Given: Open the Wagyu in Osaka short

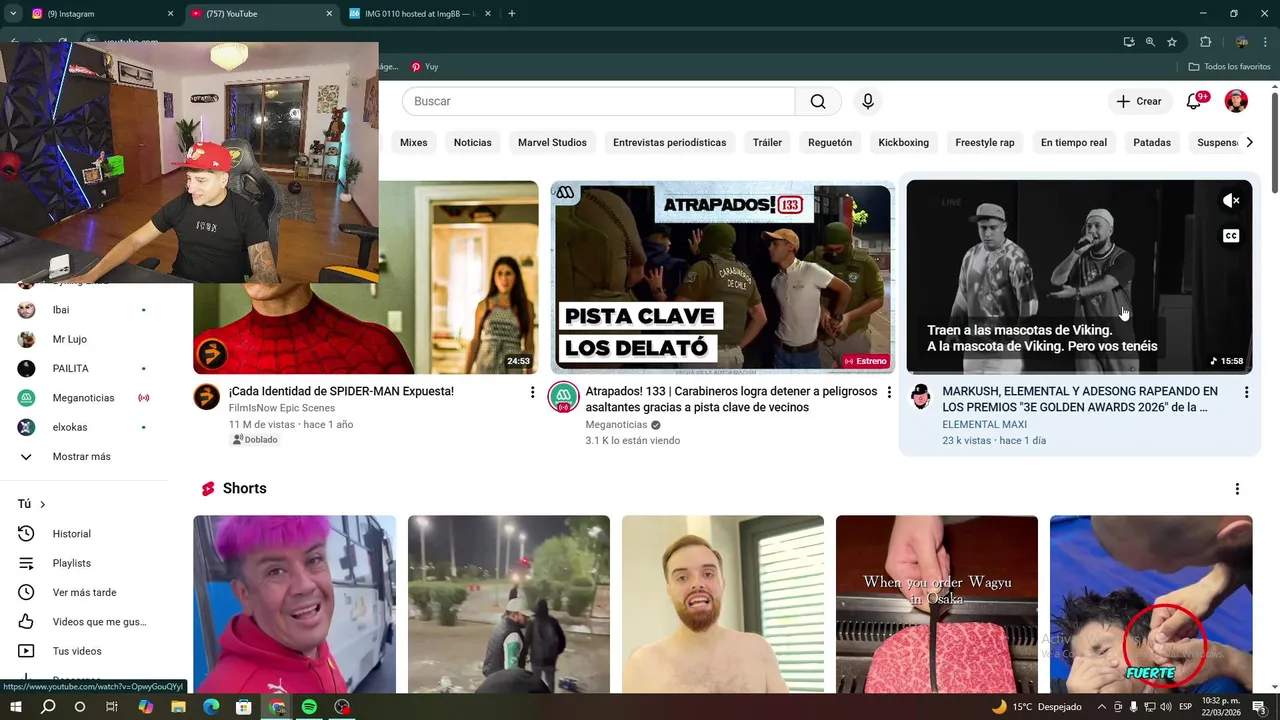Looking at the screenshot, I should 937,604.
